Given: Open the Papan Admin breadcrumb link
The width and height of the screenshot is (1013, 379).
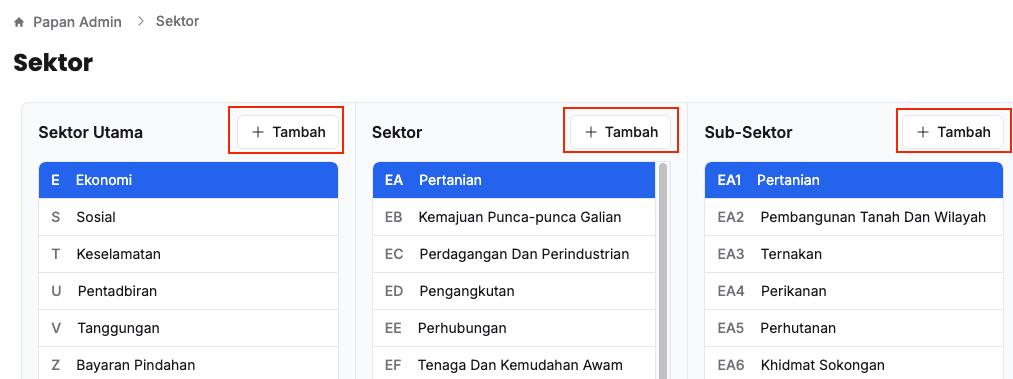Looking at the screenshot, I should (78, 22).
